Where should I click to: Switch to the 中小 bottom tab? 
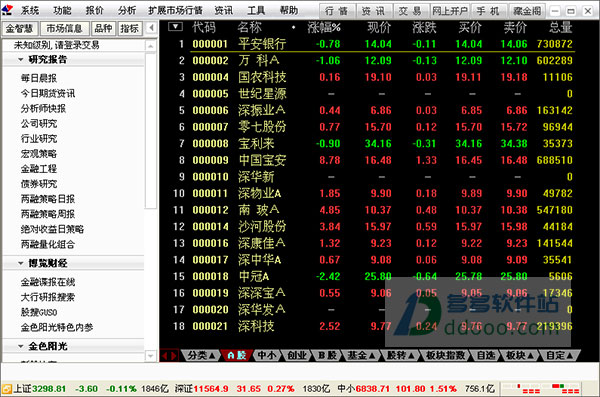(267, 356)
